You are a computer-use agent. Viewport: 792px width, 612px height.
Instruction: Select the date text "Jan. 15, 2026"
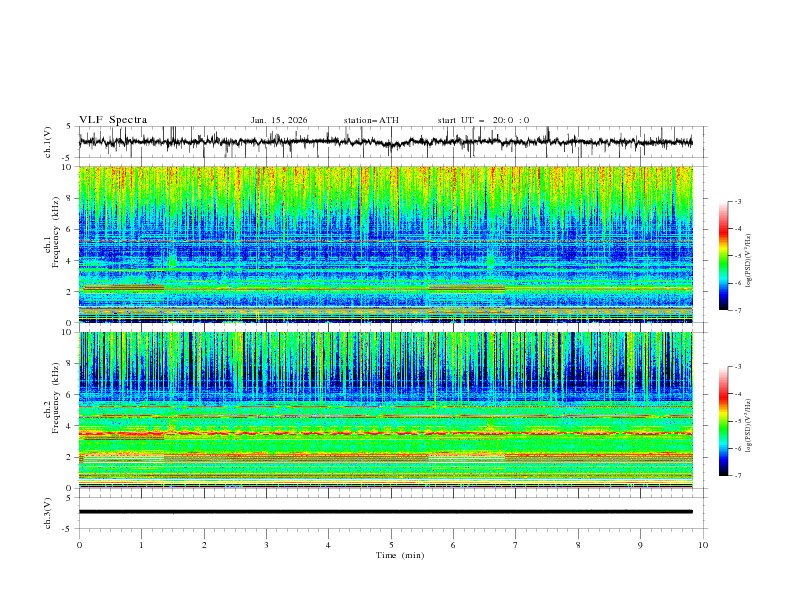tap(279, 120)
